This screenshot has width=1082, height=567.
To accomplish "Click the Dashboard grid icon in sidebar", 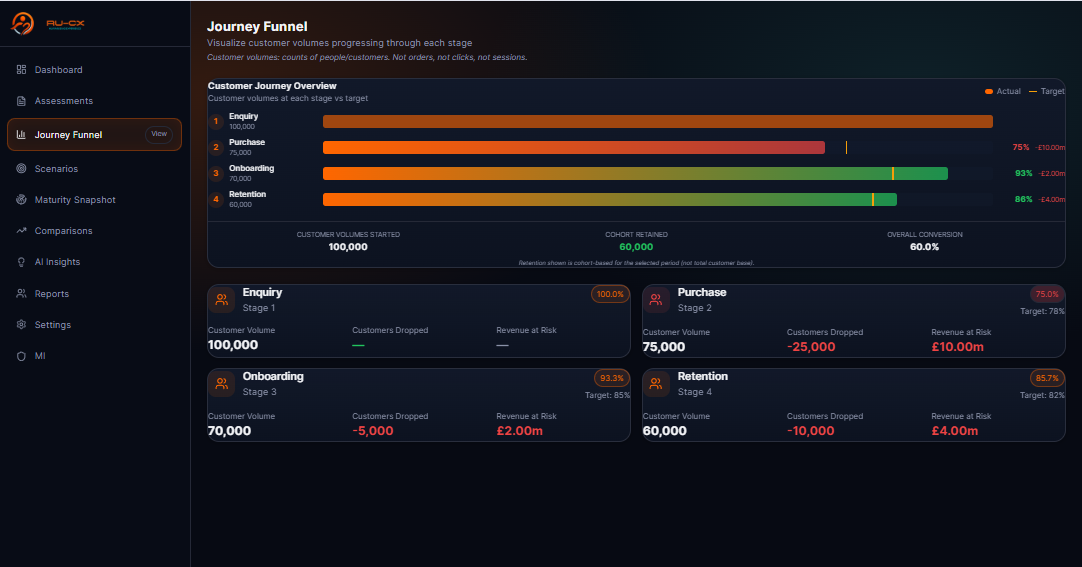I will [21, 70].
